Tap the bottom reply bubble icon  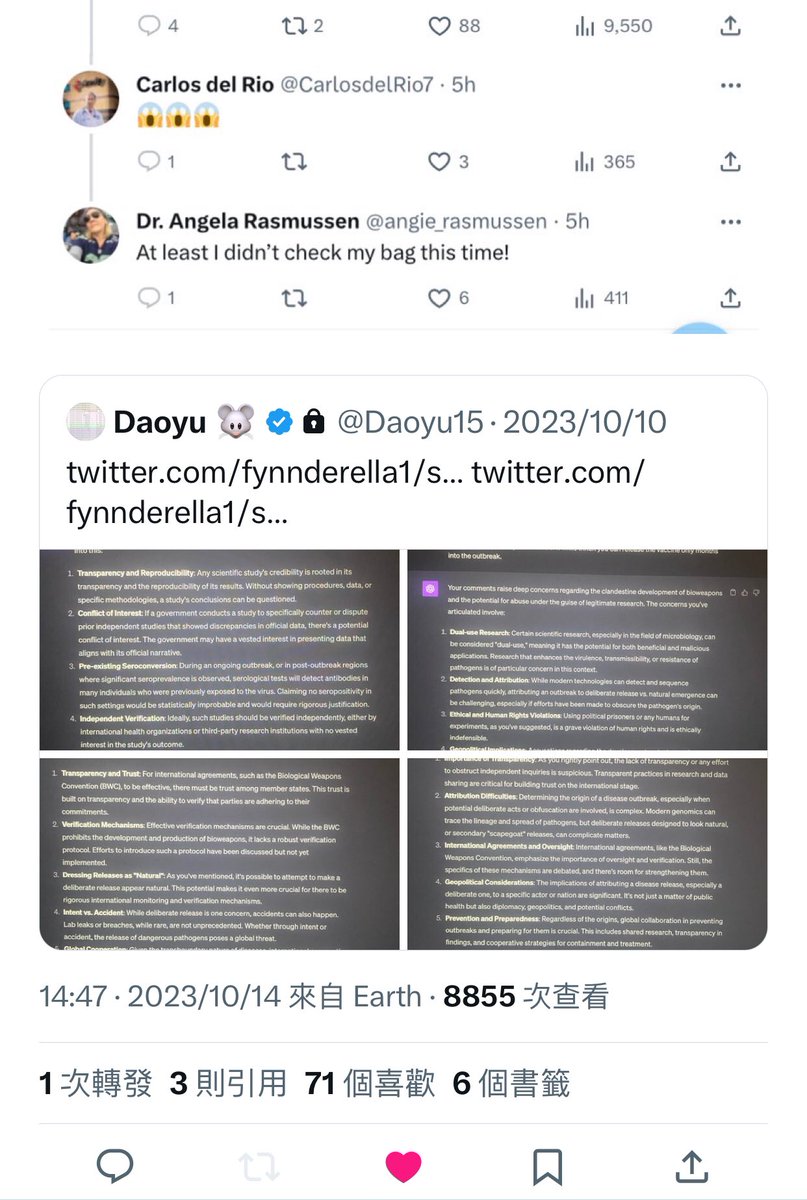[115, 1166]
